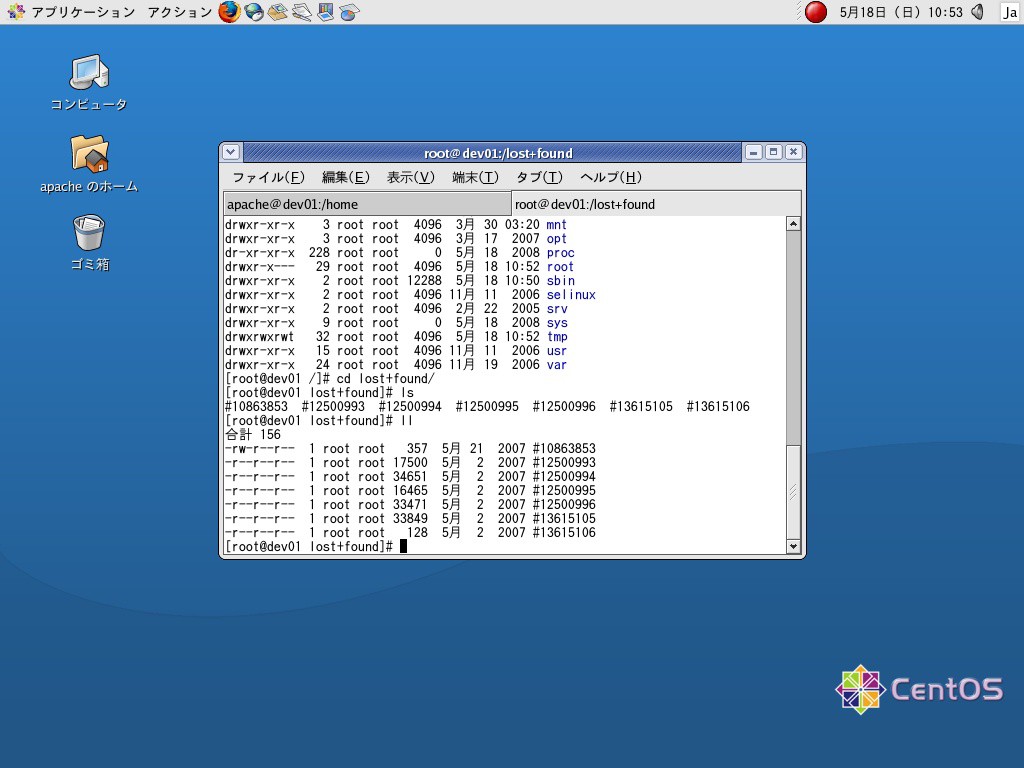This screenshot has width=1024, height=768.
Task: Launch the Firefox web browser
Action: pyautogui.click(x=229, y=12)
